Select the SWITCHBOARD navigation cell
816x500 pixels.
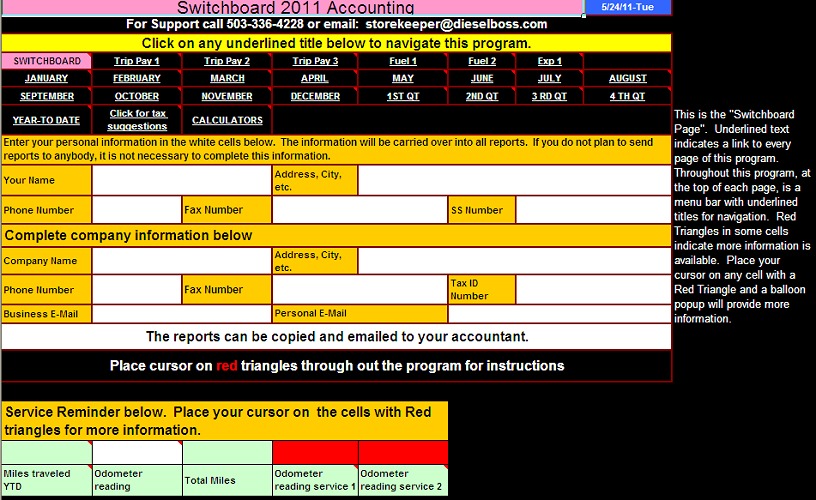47,61
